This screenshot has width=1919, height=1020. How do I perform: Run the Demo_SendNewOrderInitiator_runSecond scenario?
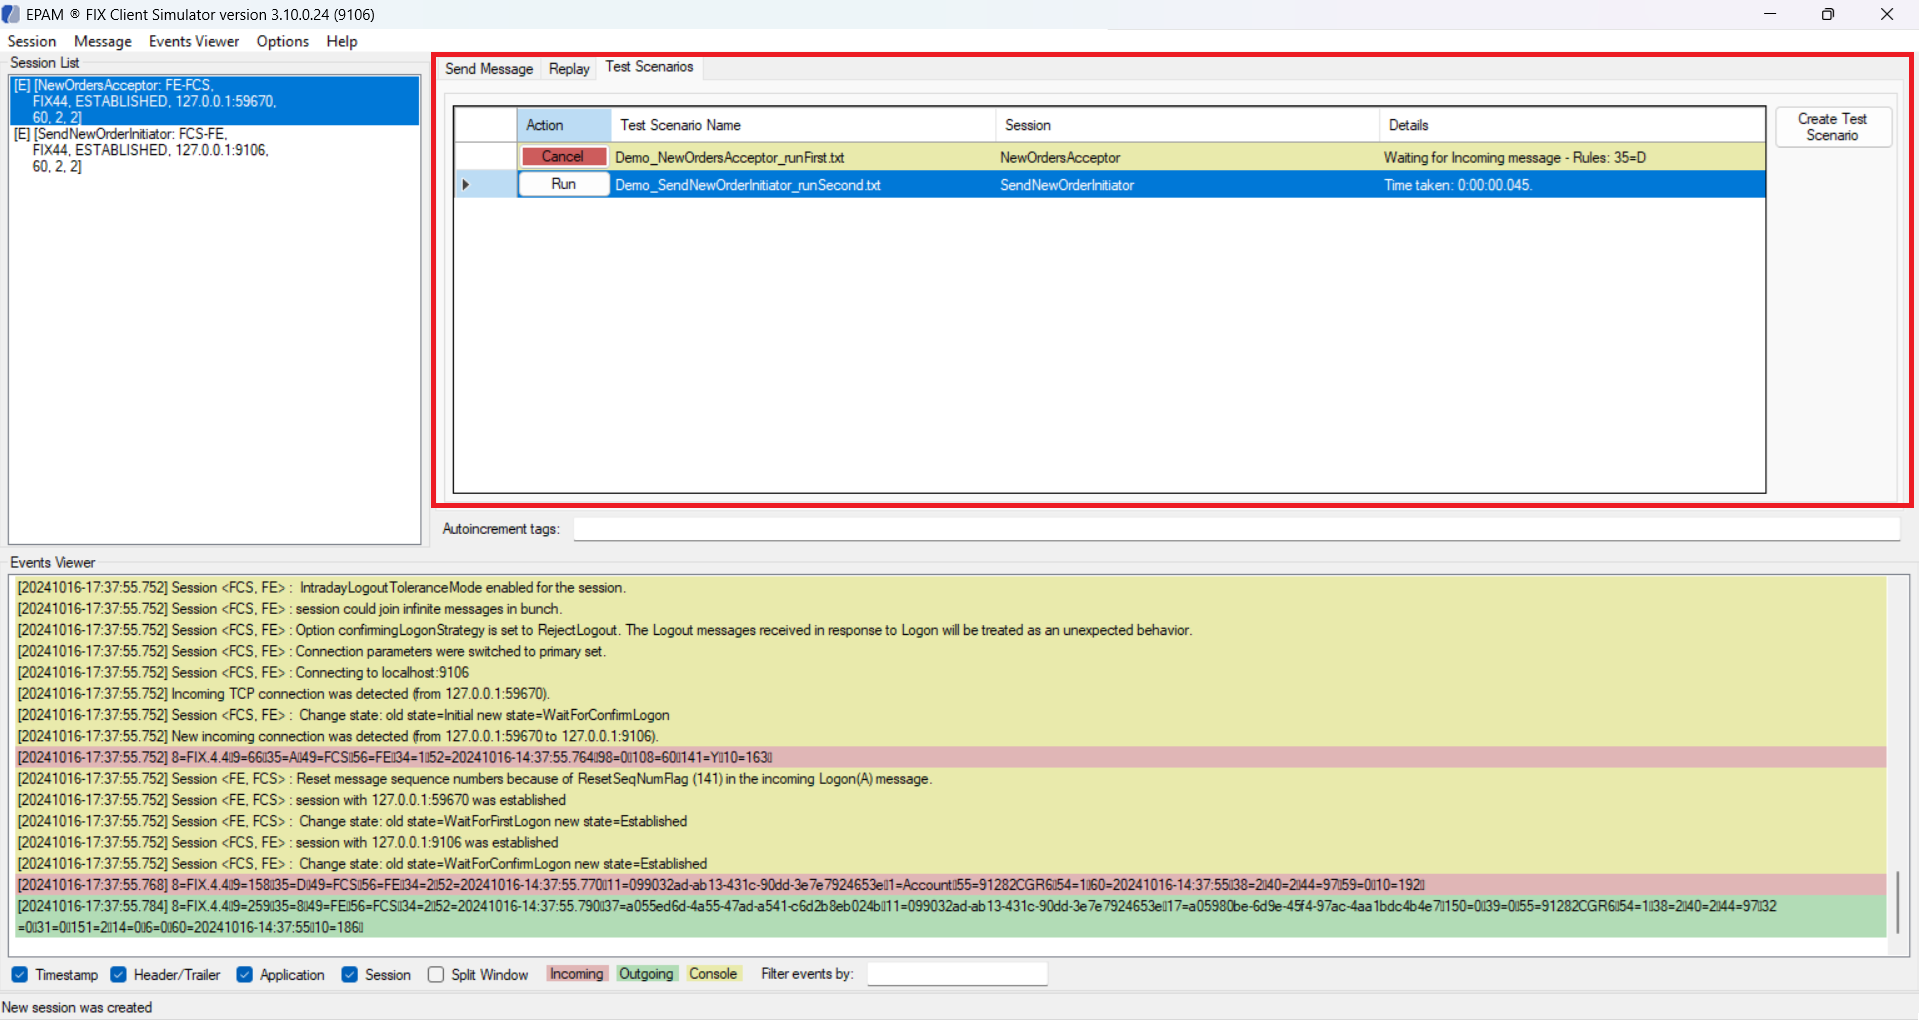tap(563, 185)
